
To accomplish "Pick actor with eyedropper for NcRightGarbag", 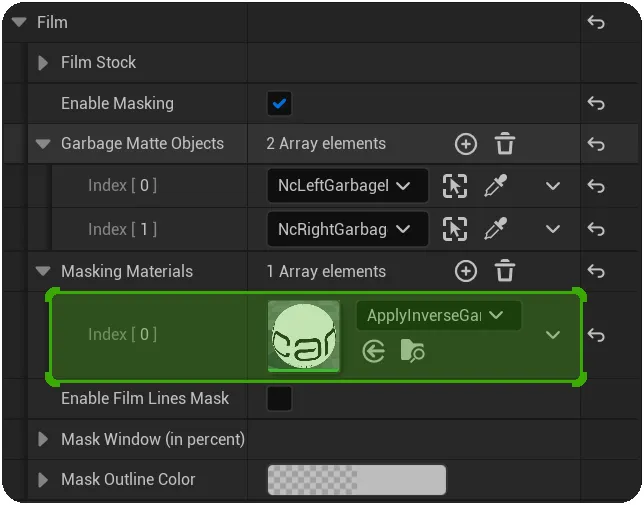I will click(x=495, y=229).
